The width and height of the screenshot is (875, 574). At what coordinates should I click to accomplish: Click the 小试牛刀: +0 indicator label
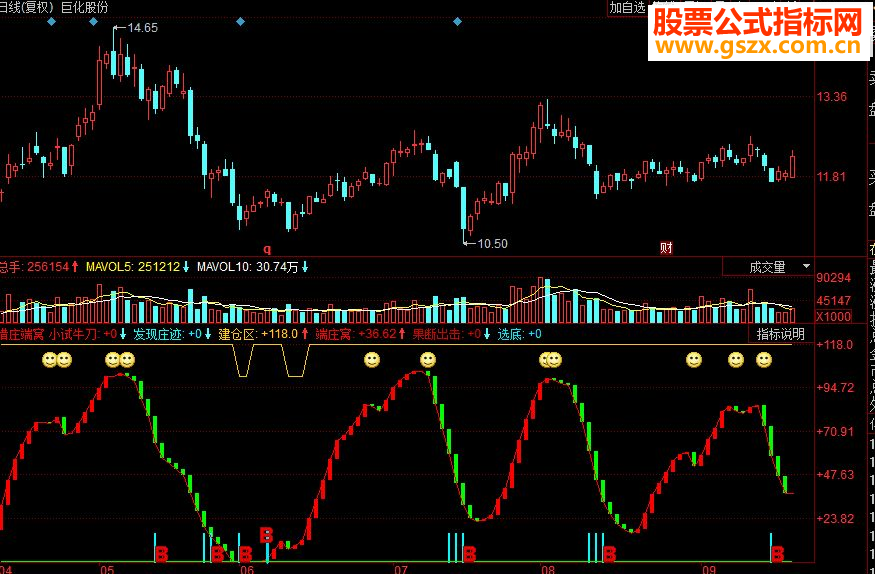(88, 334)
